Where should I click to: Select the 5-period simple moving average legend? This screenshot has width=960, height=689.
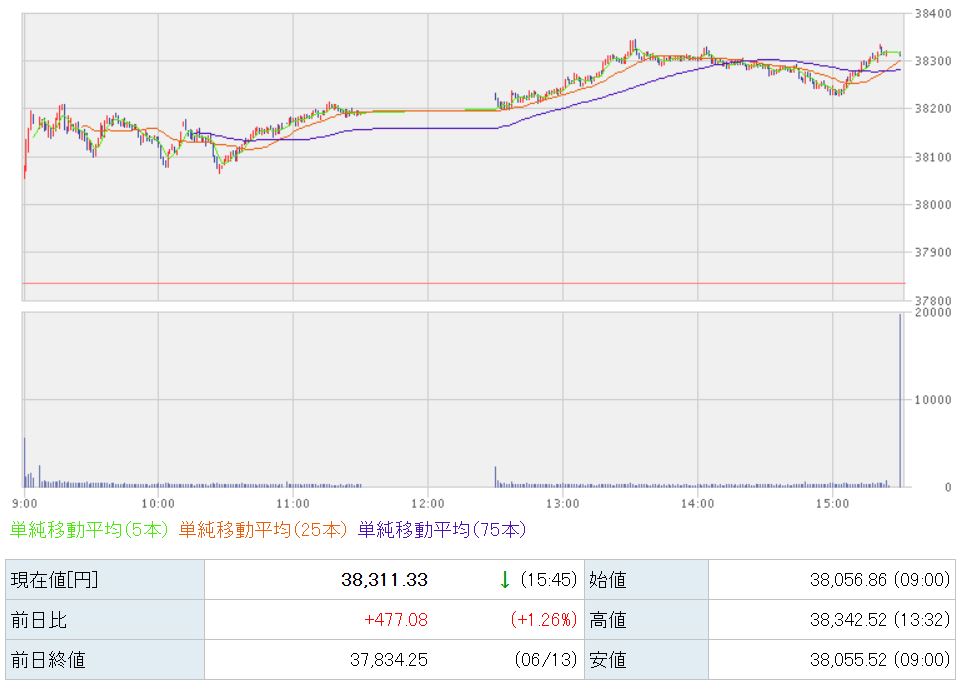(89, 529)
